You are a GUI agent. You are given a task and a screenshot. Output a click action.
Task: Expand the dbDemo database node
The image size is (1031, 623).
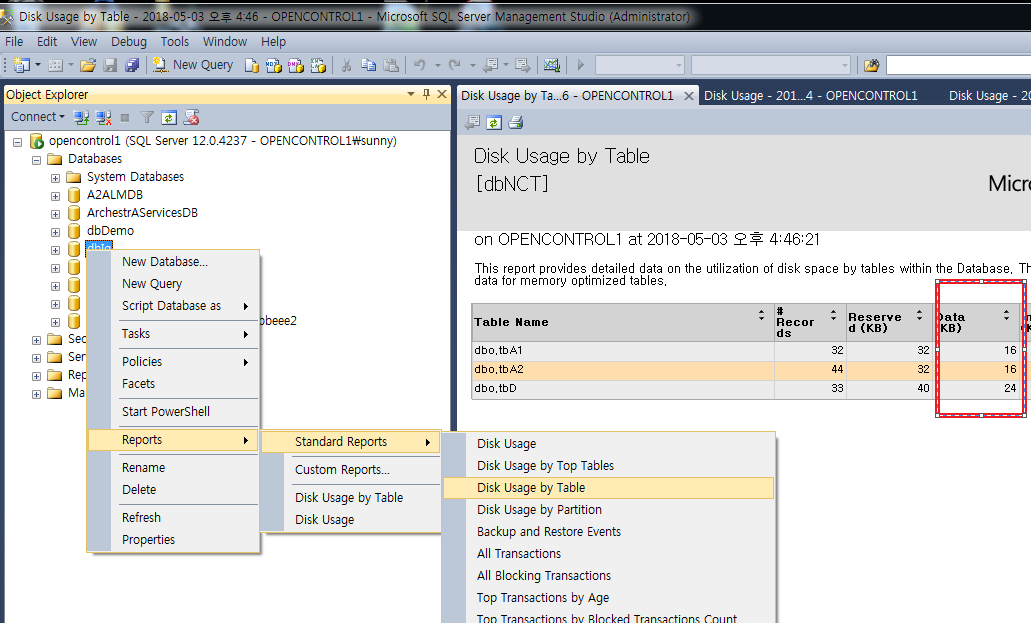coord(55,232)
